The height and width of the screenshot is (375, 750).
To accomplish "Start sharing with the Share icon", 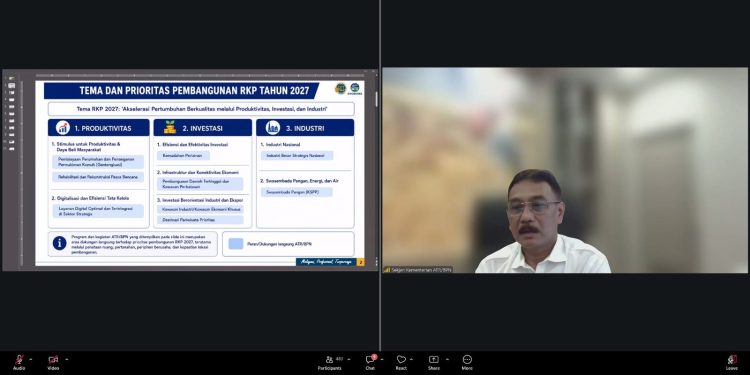I will pos(434,362).
